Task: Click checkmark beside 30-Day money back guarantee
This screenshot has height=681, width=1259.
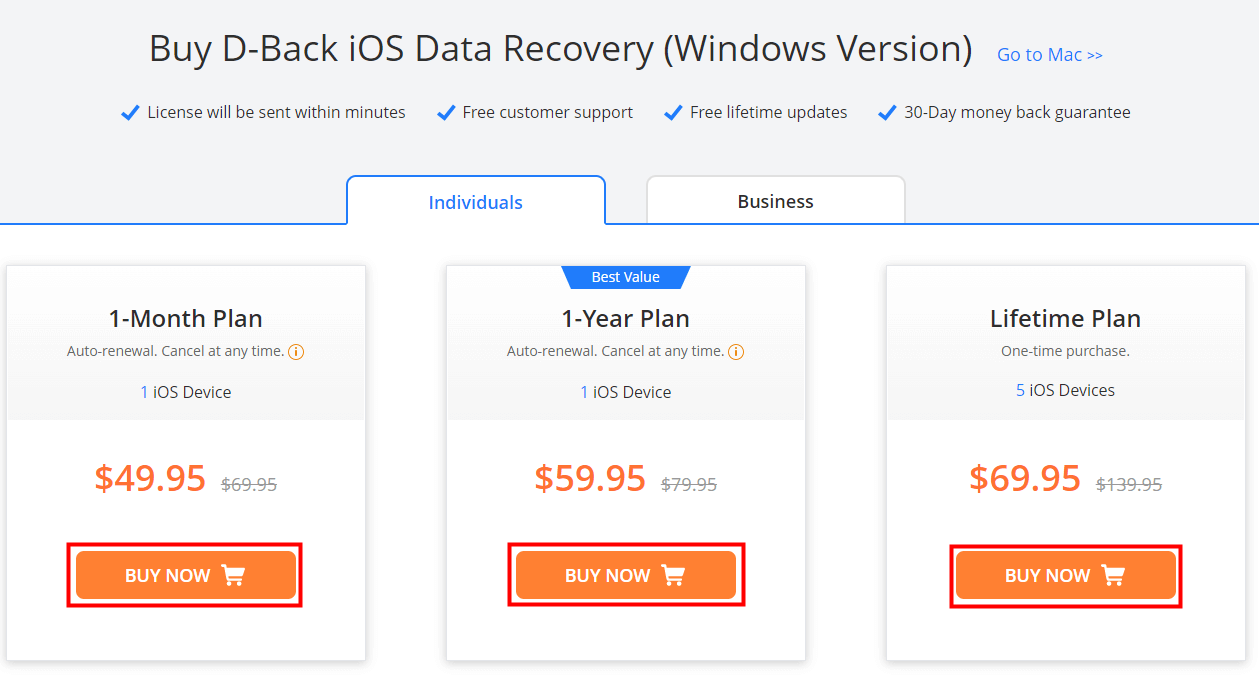Action: pyautogui.click(x=887, y=113)
